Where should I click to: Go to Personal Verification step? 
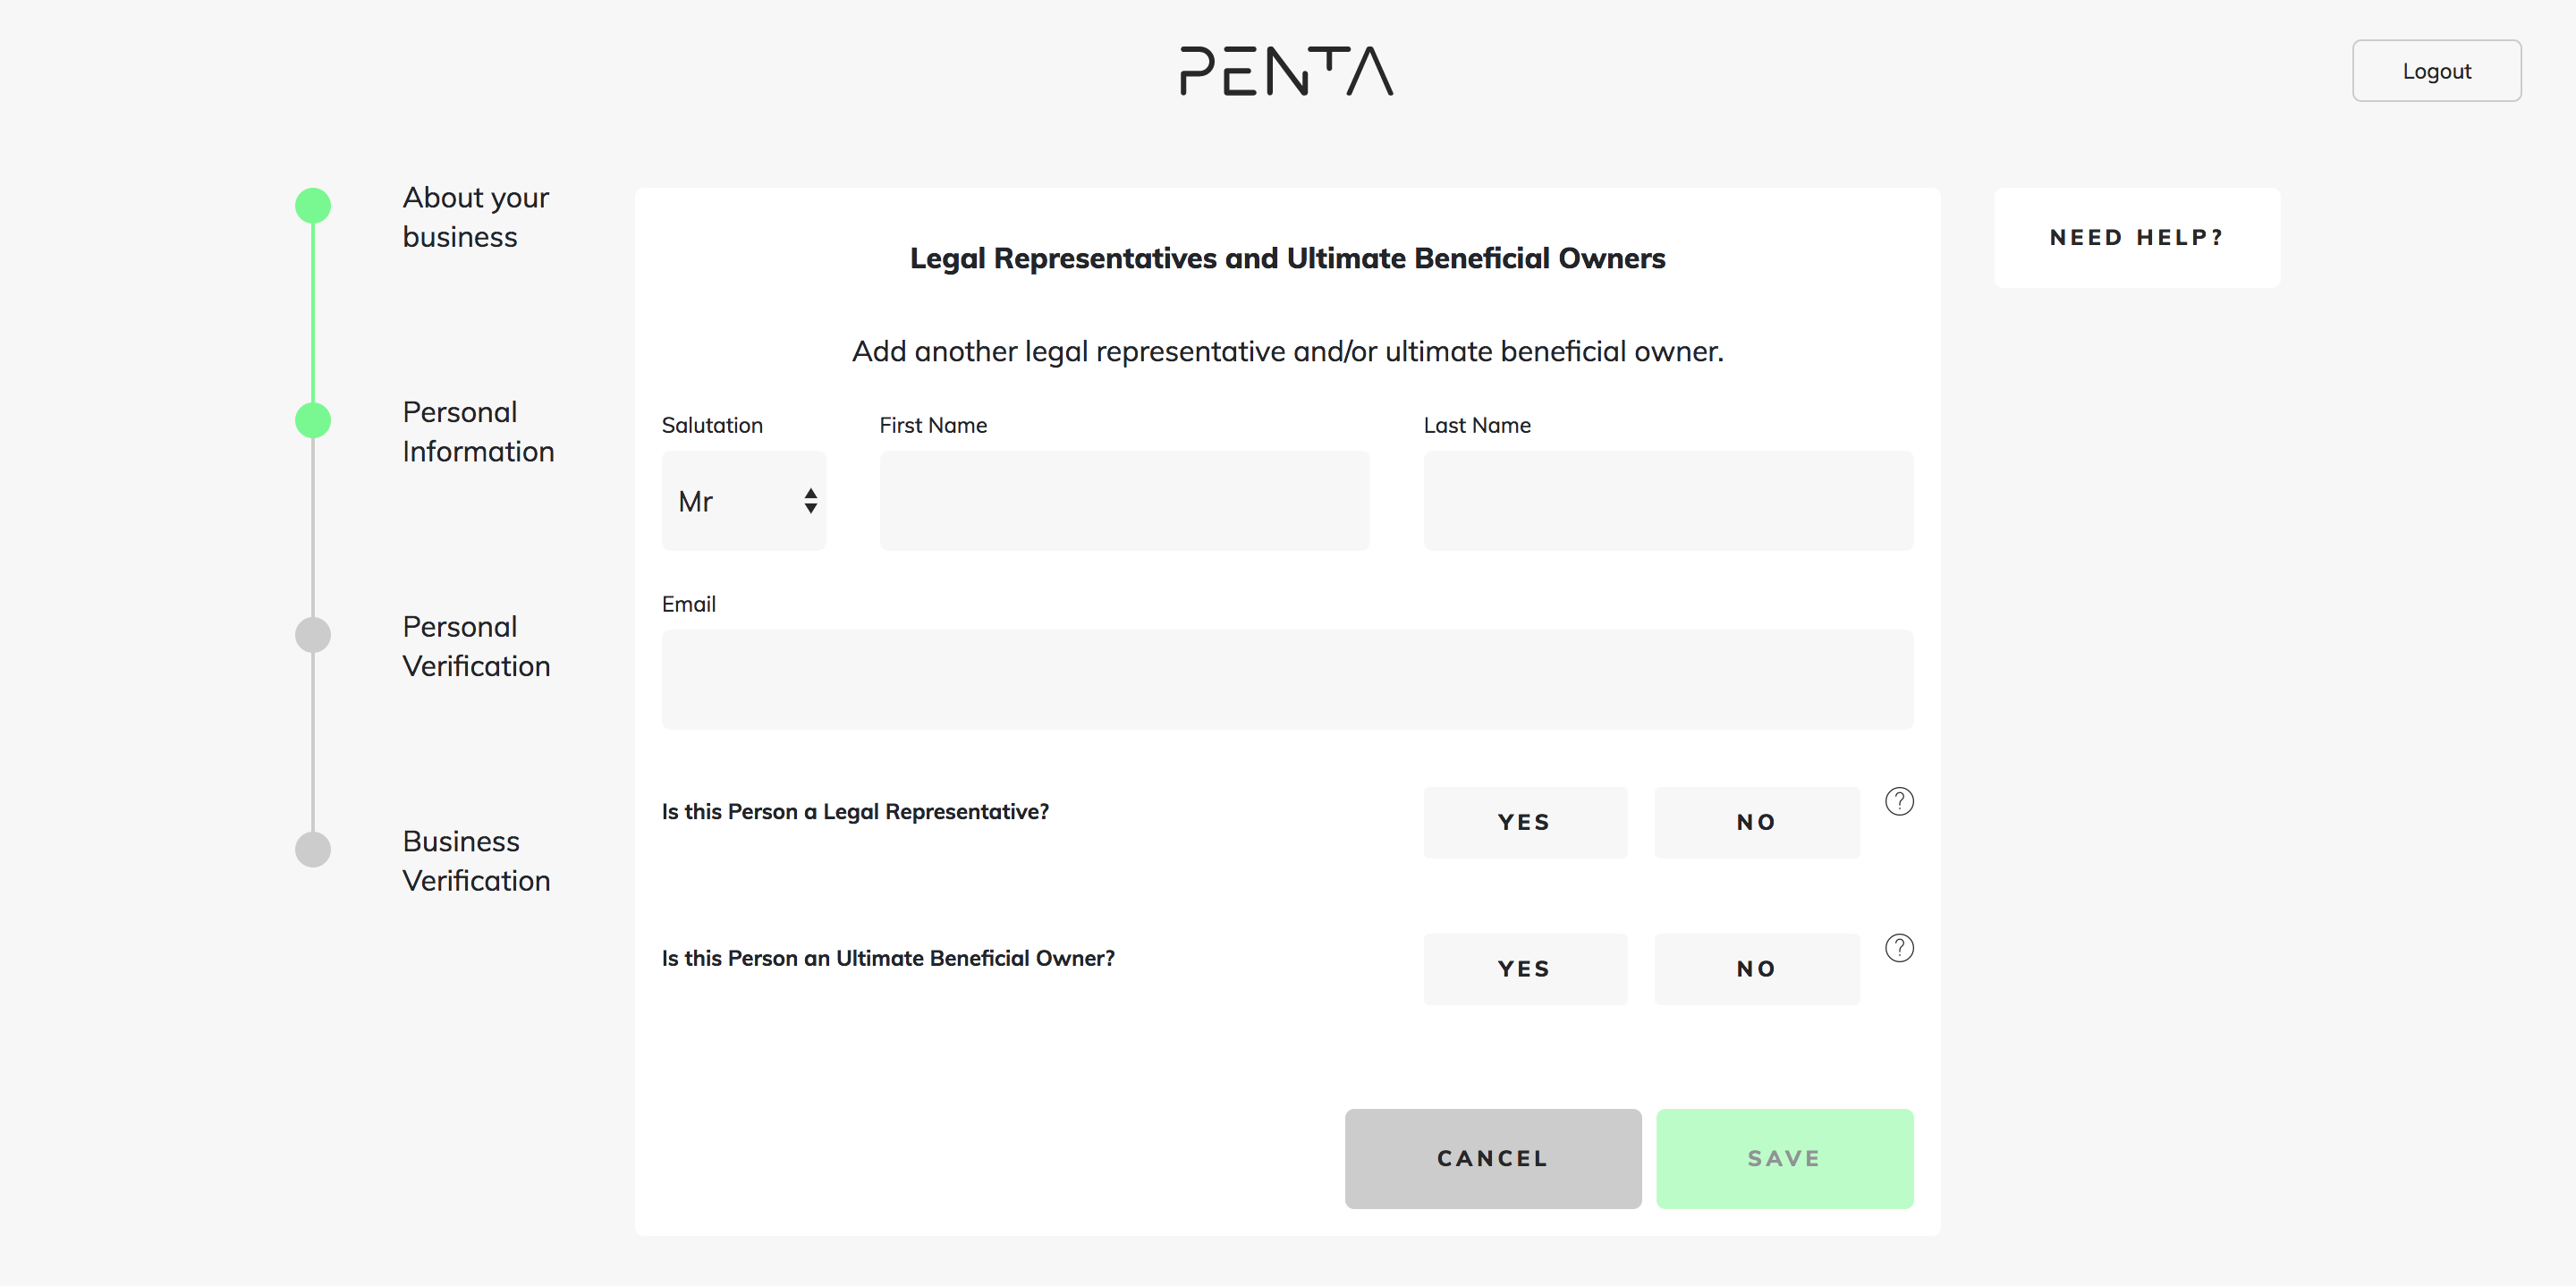[x=476, y=646]
